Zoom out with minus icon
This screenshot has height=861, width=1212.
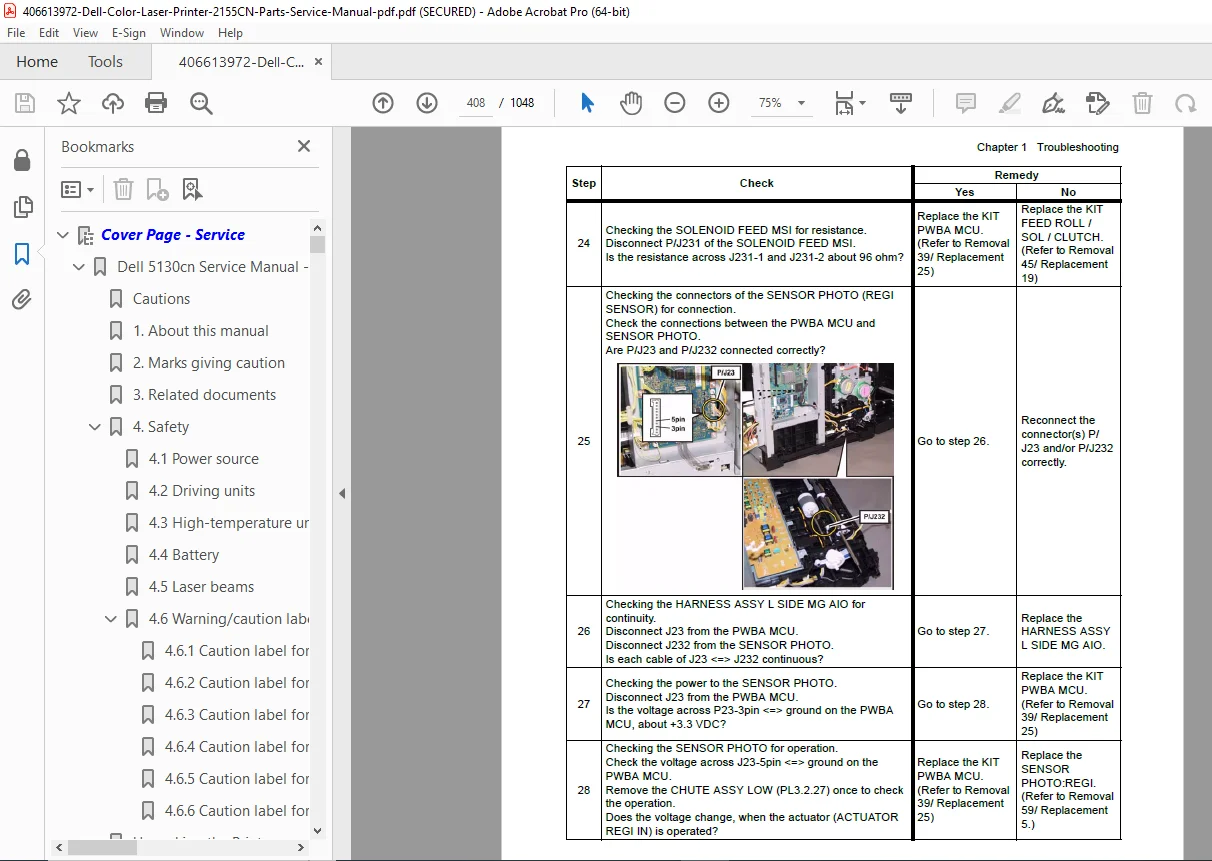click(675, 103)
